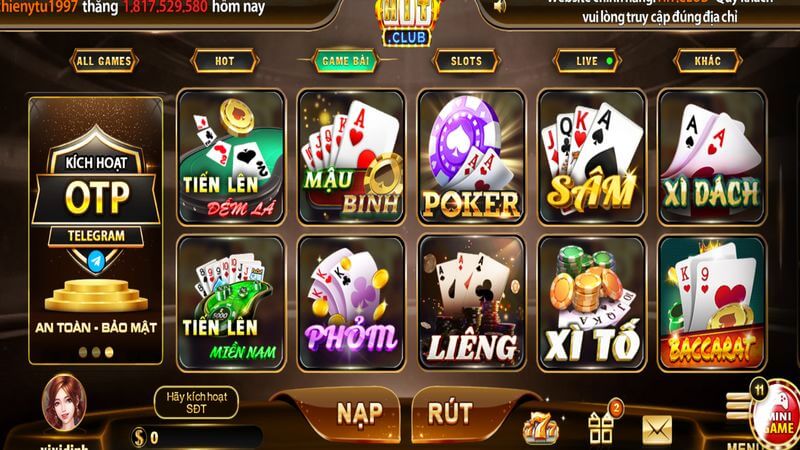800x450 pixels.
Task: Launch the Mậu Binh card game
Action: tap(351, 157)
